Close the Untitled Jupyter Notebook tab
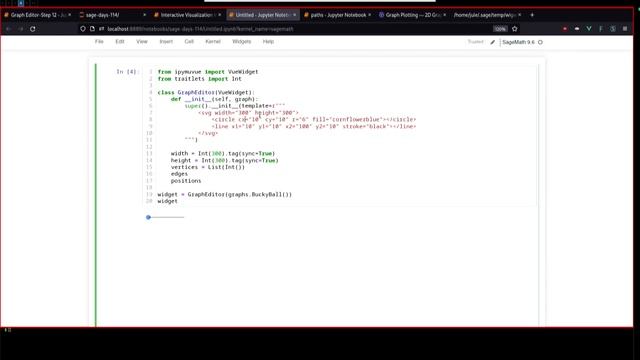640x360 pixels. point(295,15)
